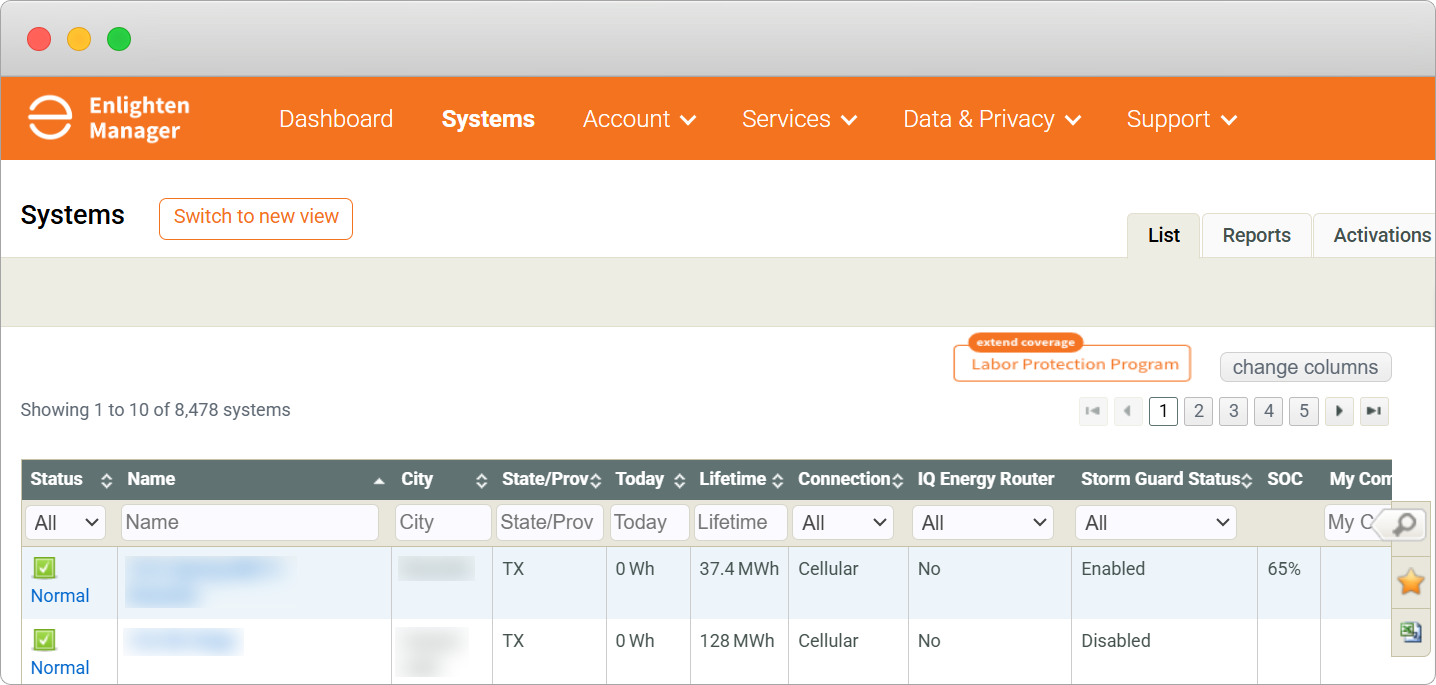The image size is (1436, 685).
Task: Click the 37.4 MWh lifetime value
Action: coord(739,569)
